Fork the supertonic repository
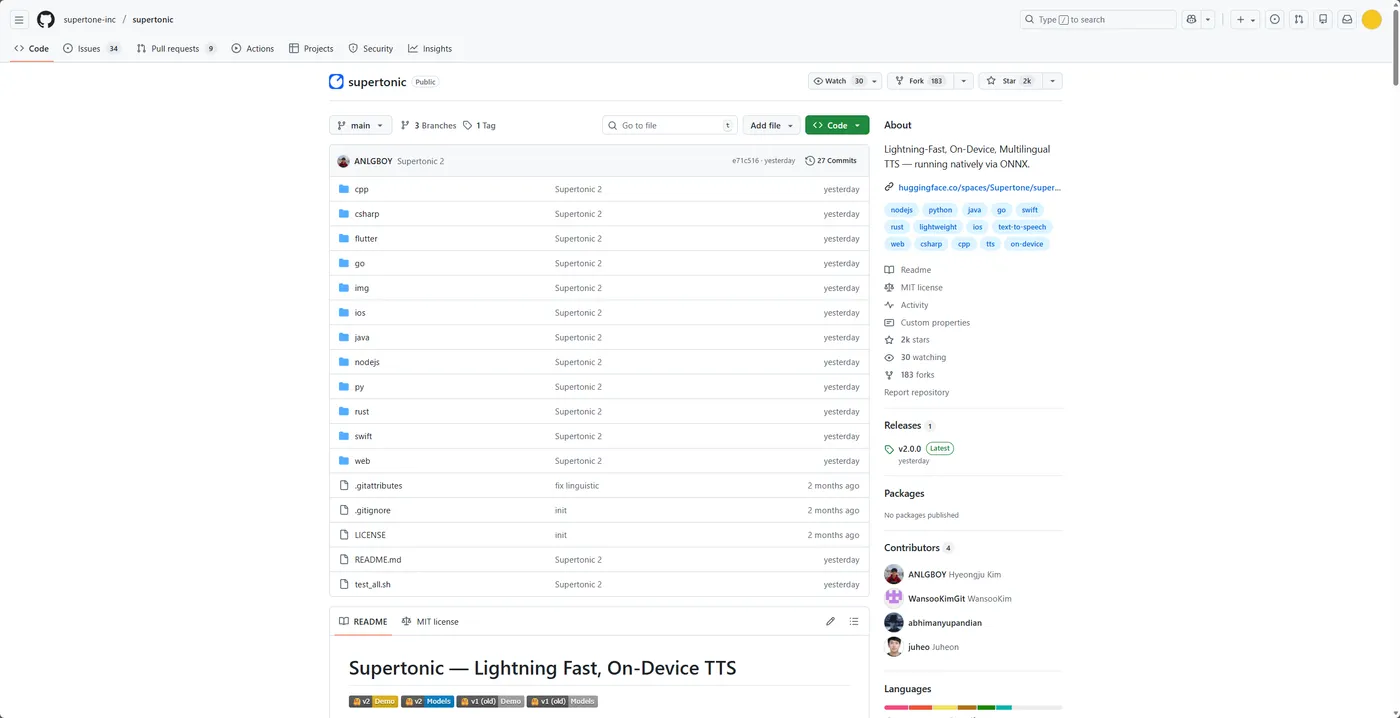Screen dimensions: 1400x718 (x=920, y=81)
